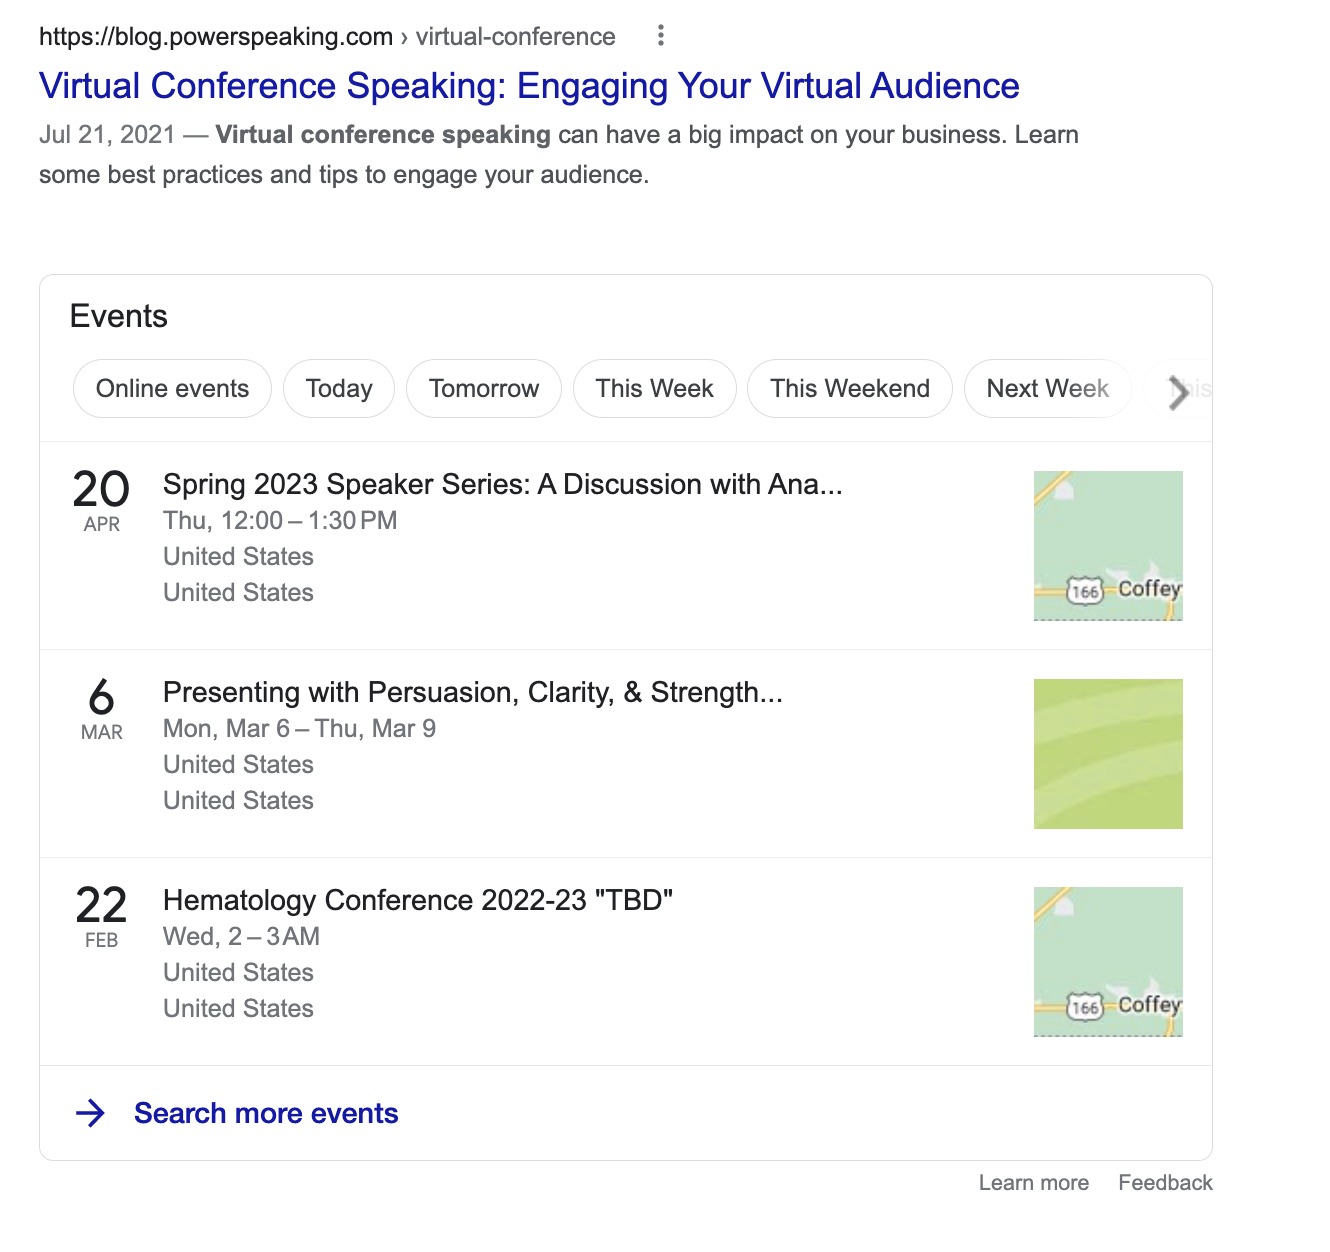Expand more filters with the right chevron
The height and width of the screenshot is (1252, 1330).
pos(1178,392)
